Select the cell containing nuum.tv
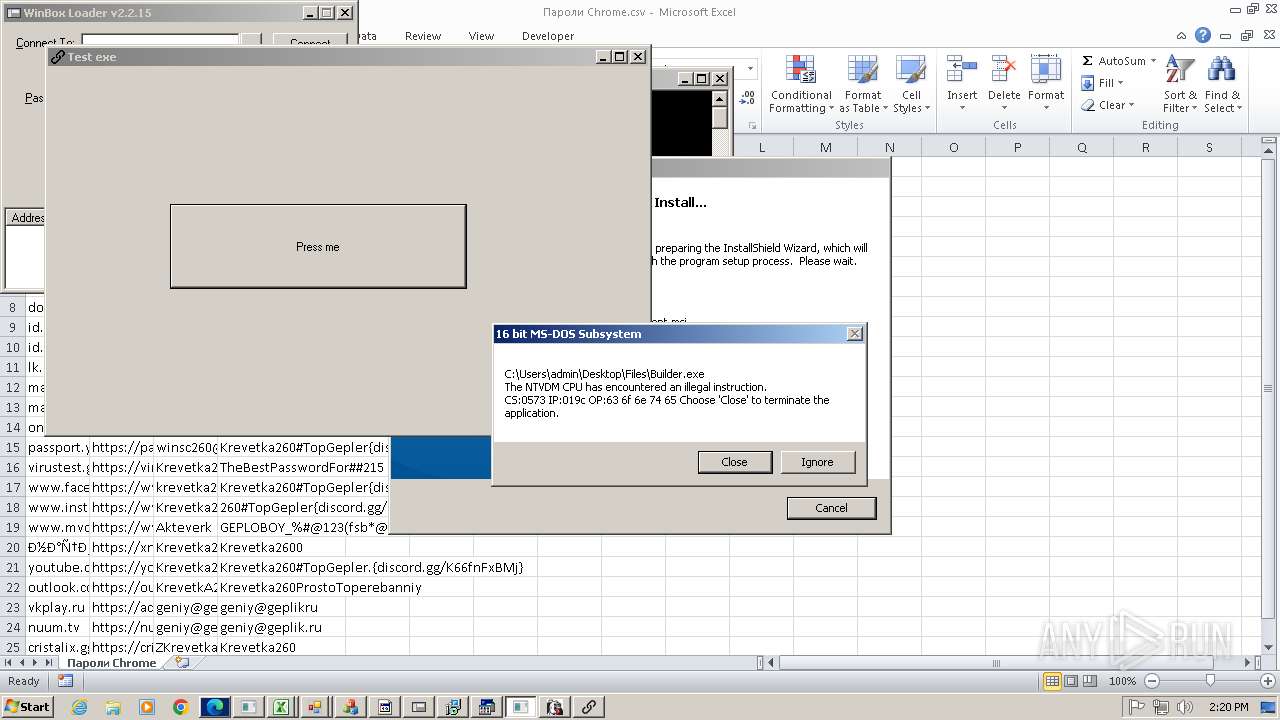Image resolution: width=1280 pixels, height=720 pixels. (58, 627)
